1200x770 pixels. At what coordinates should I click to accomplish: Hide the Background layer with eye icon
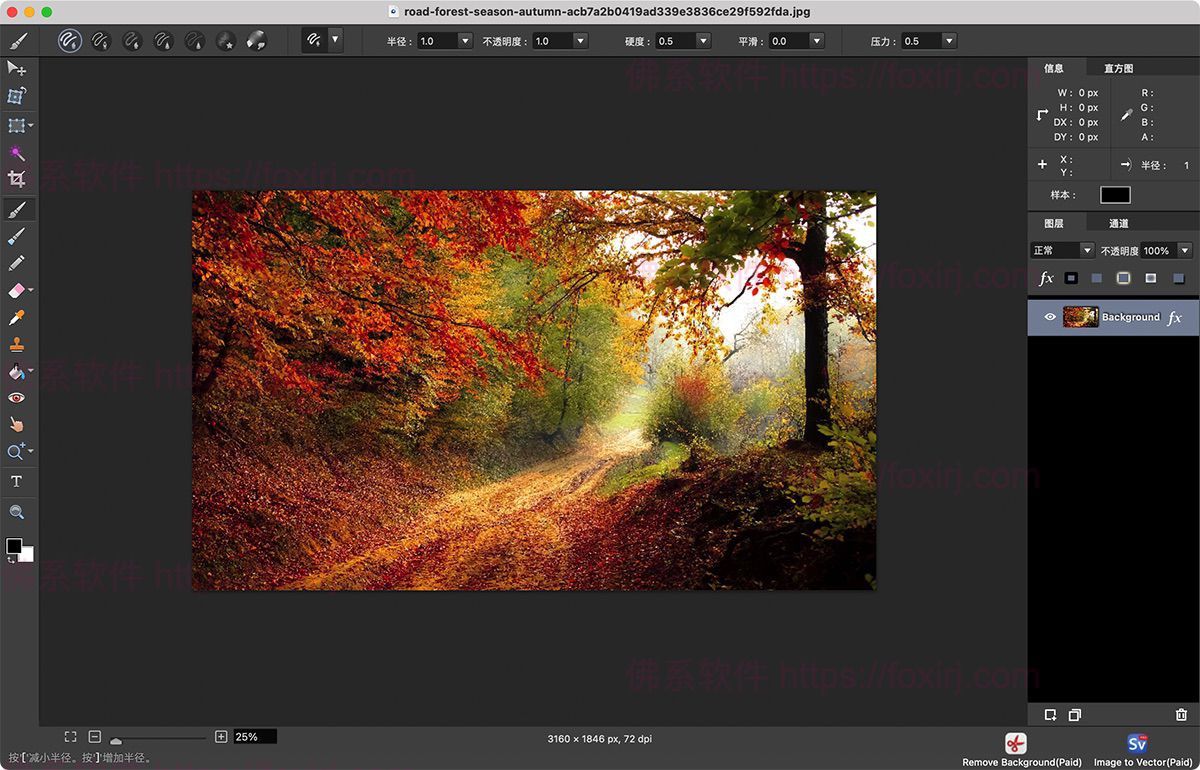(1050, 317)
